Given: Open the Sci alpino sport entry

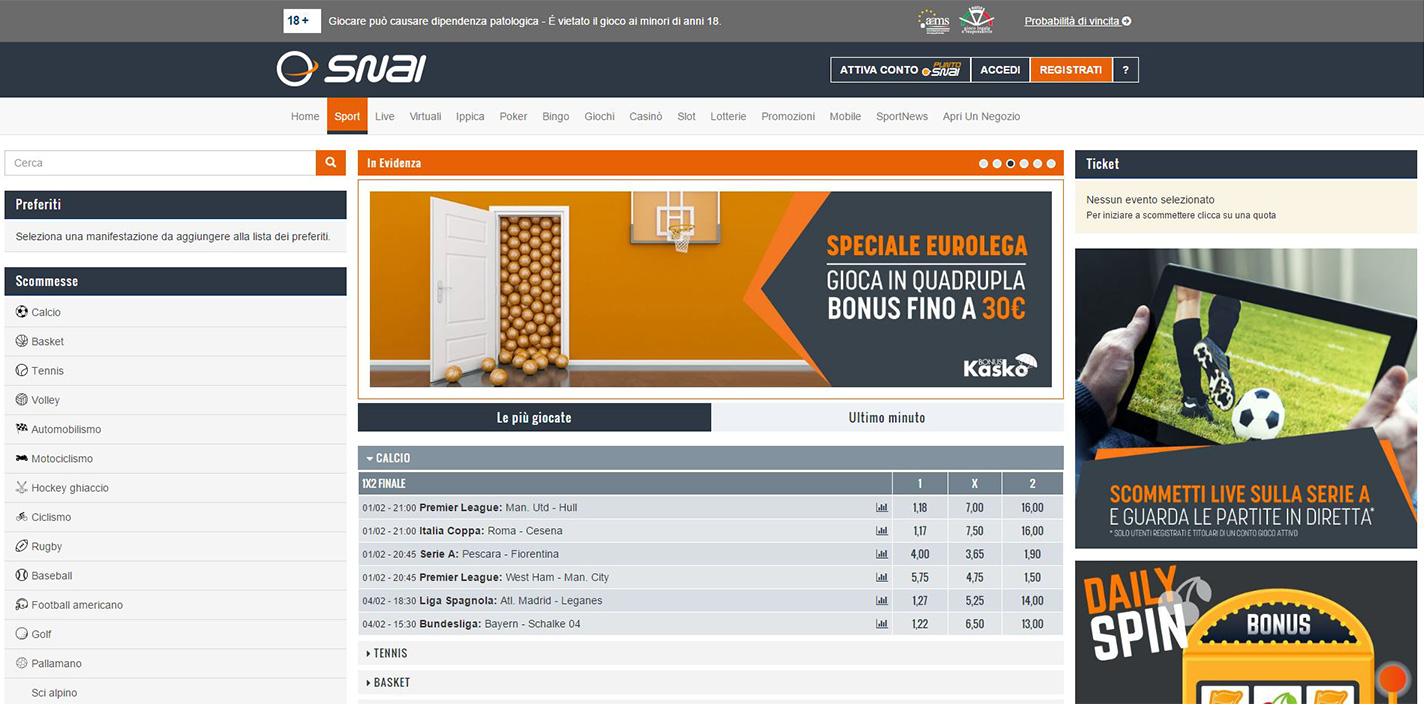Looking at the screenshot, I should coord(175,693).
